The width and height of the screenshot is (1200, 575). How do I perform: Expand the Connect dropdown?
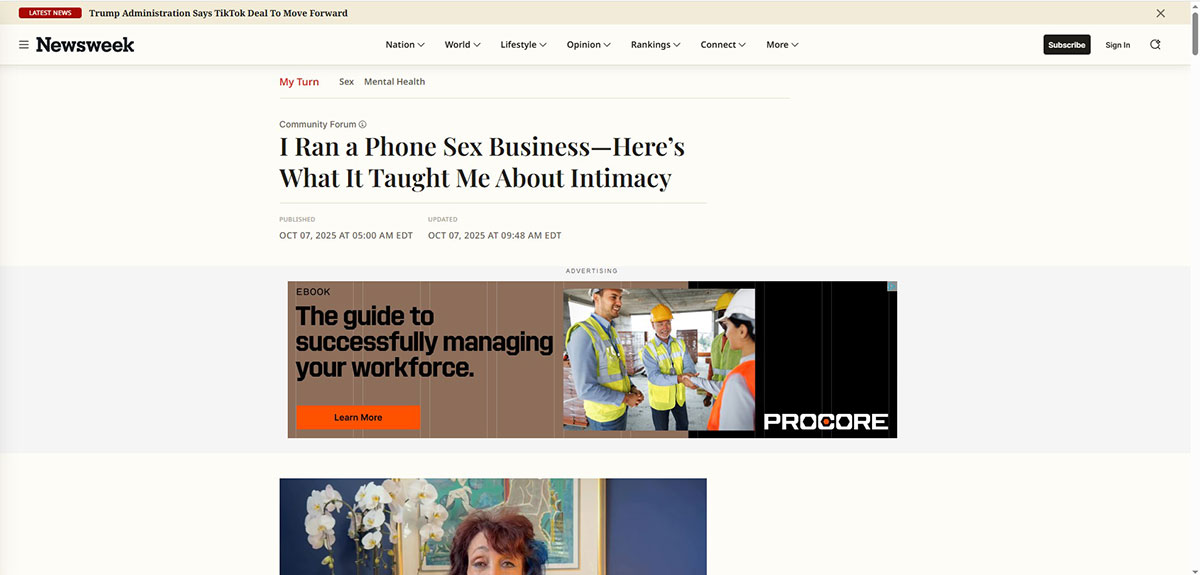723,45
